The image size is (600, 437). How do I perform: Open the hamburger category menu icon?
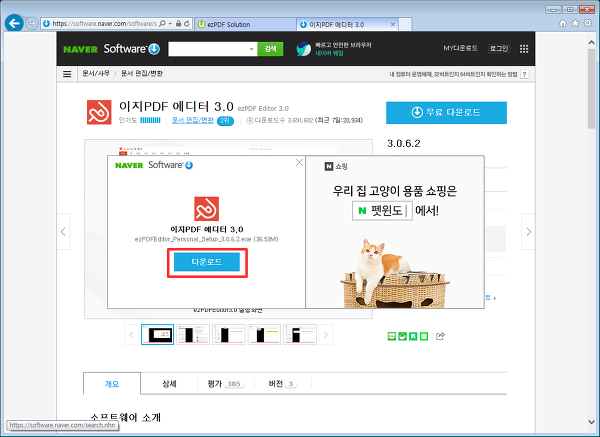point(67,74)
